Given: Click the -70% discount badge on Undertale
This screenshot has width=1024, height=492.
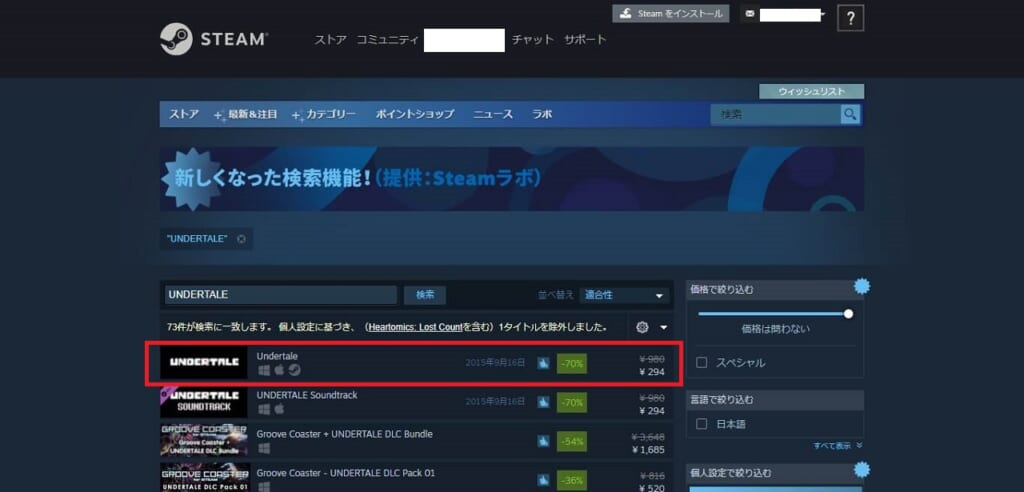Looking at the screenshot, I should tap(571, 363).
